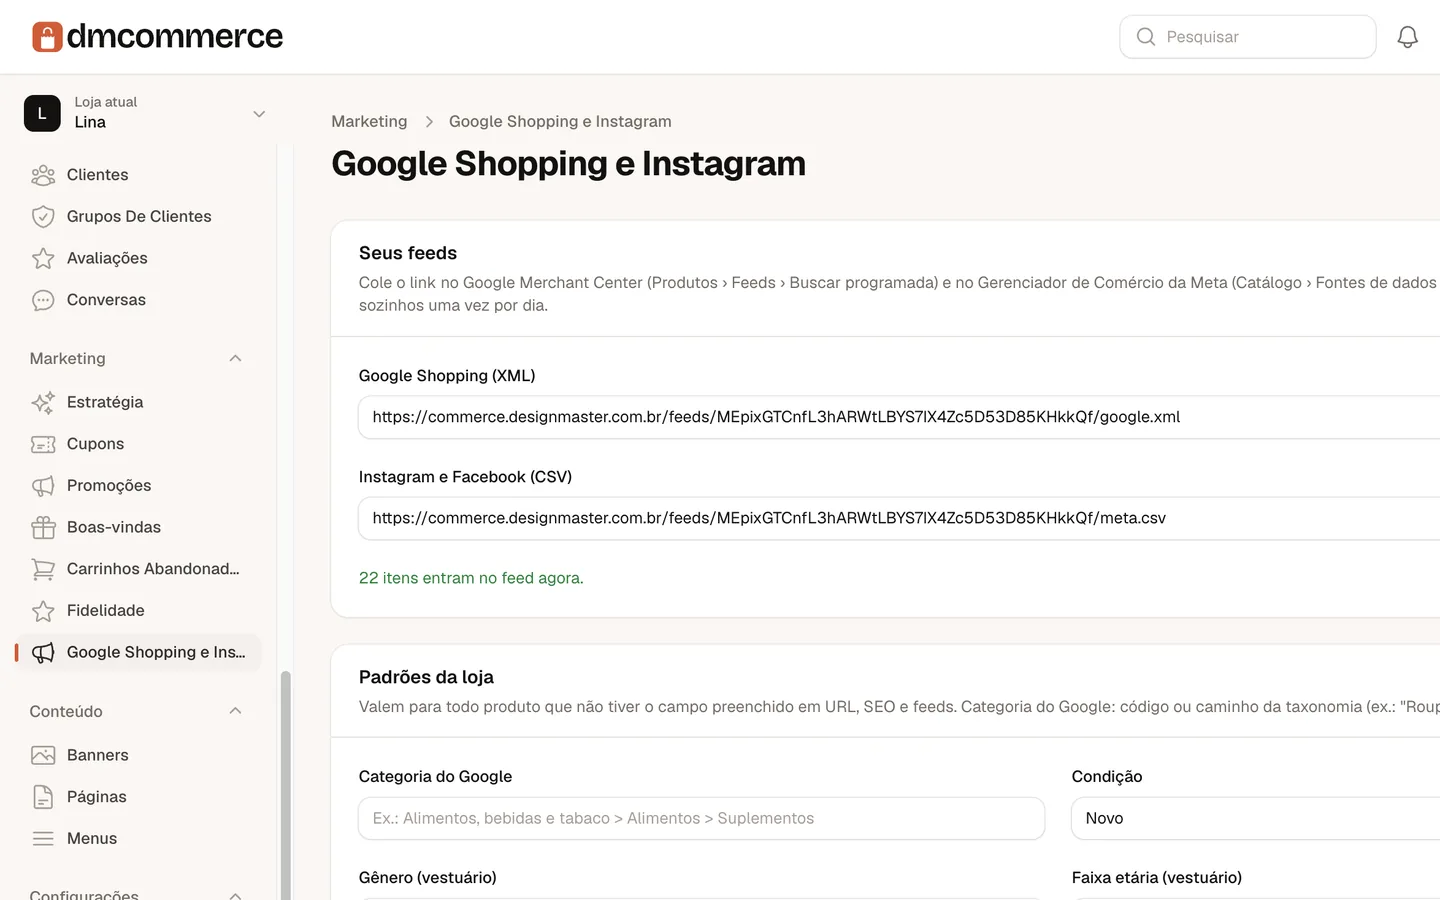The image size is (1440, 900).
Task: Click the Carrinhos Abandonados cart icon
Action: point(43,569)
